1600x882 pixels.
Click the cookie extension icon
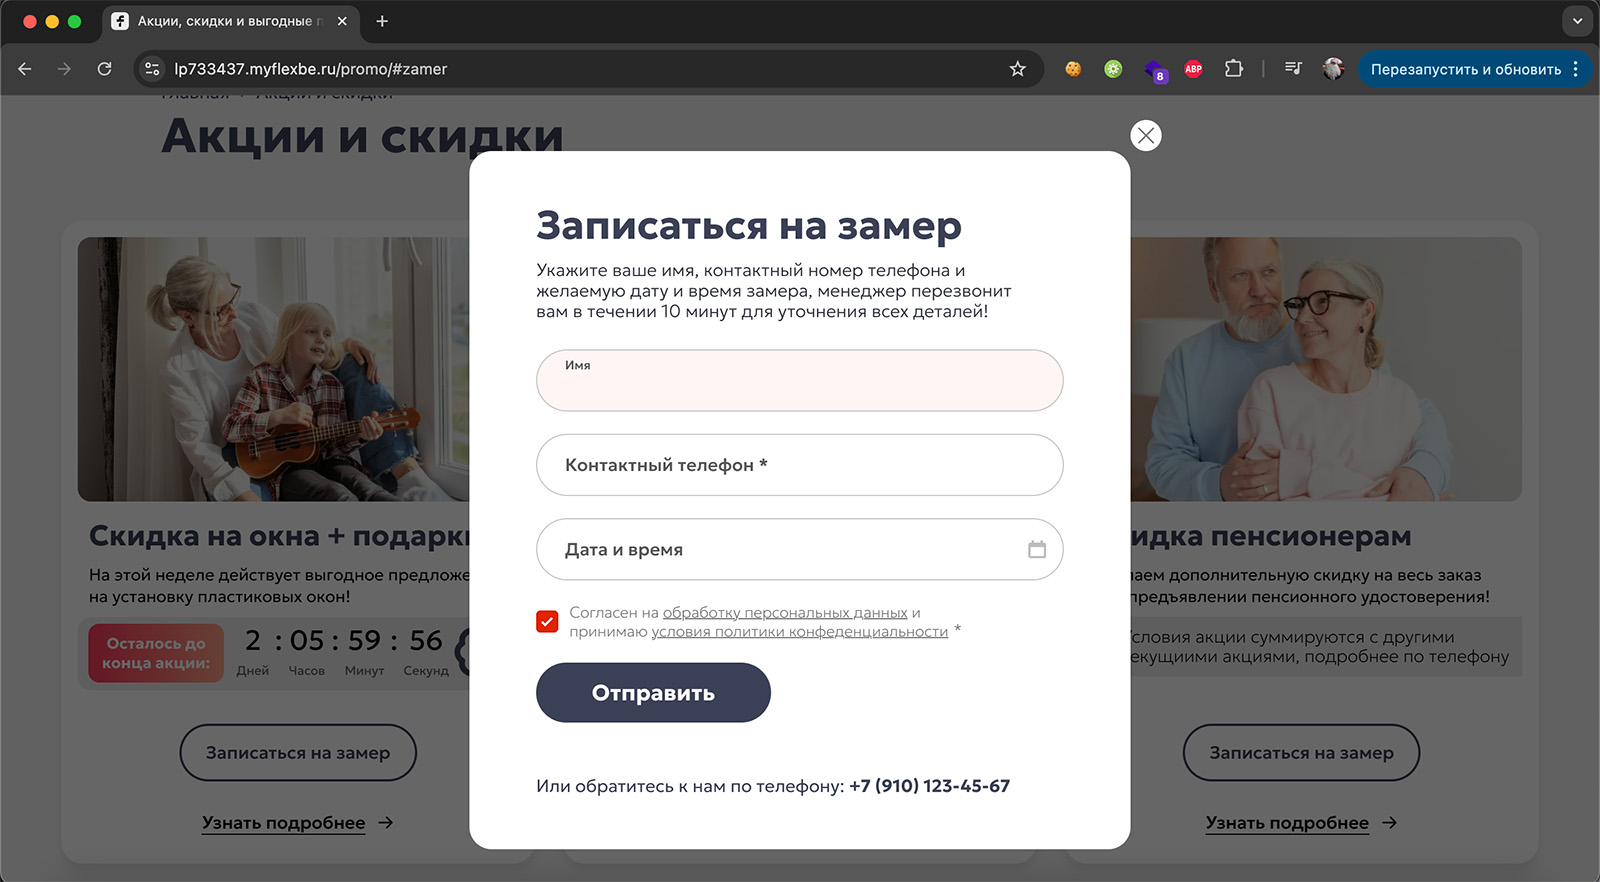pos(1073,69)
